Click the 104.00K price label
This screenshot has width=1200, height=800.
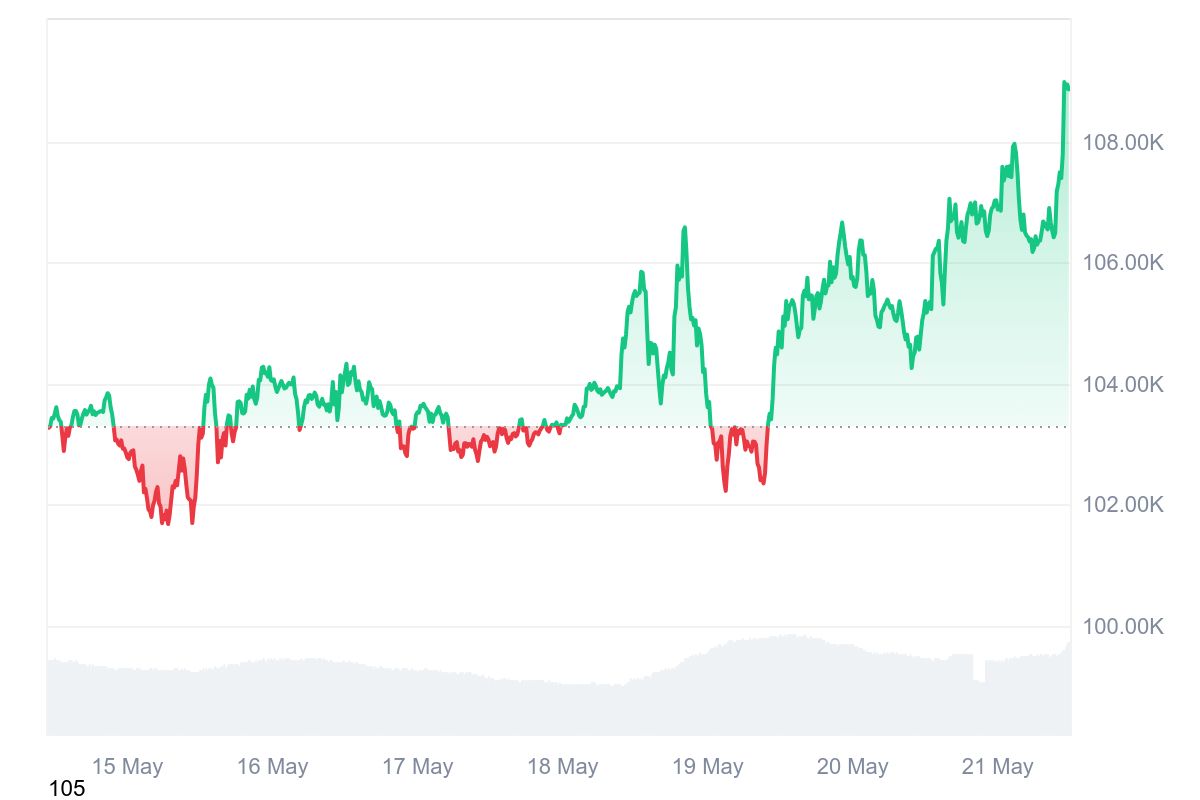[x=1123, y=385]
